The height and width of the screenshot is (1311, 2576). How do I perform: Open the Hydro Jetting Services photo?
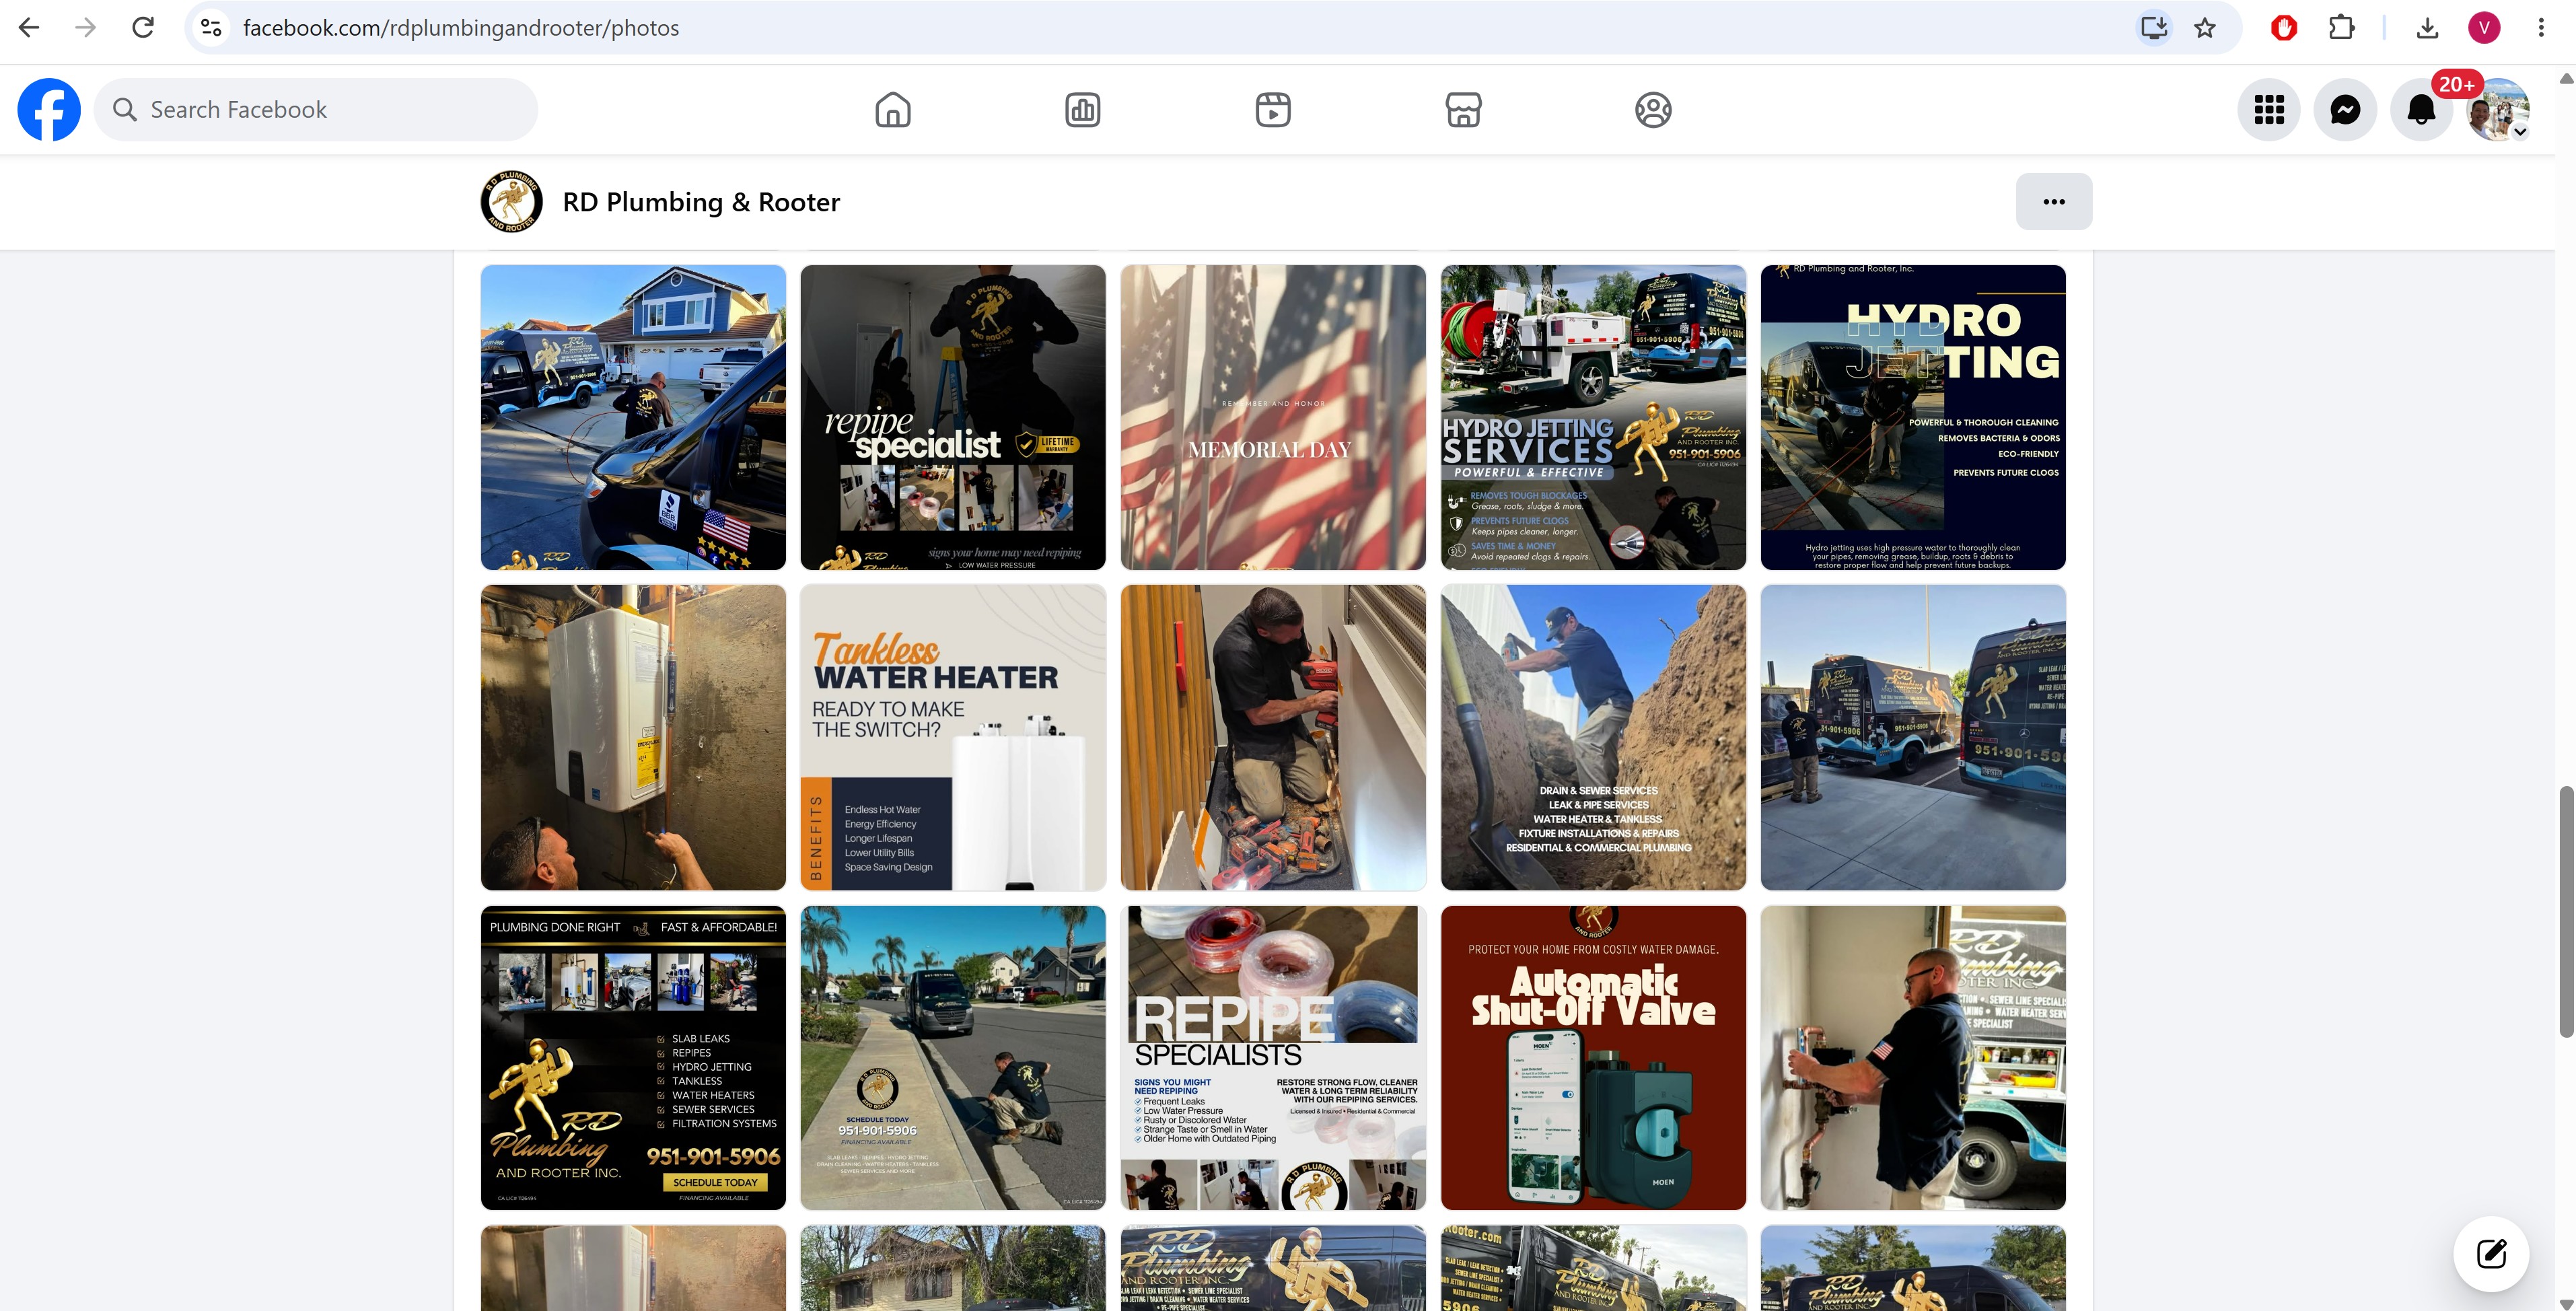[x=1593, y=418]
